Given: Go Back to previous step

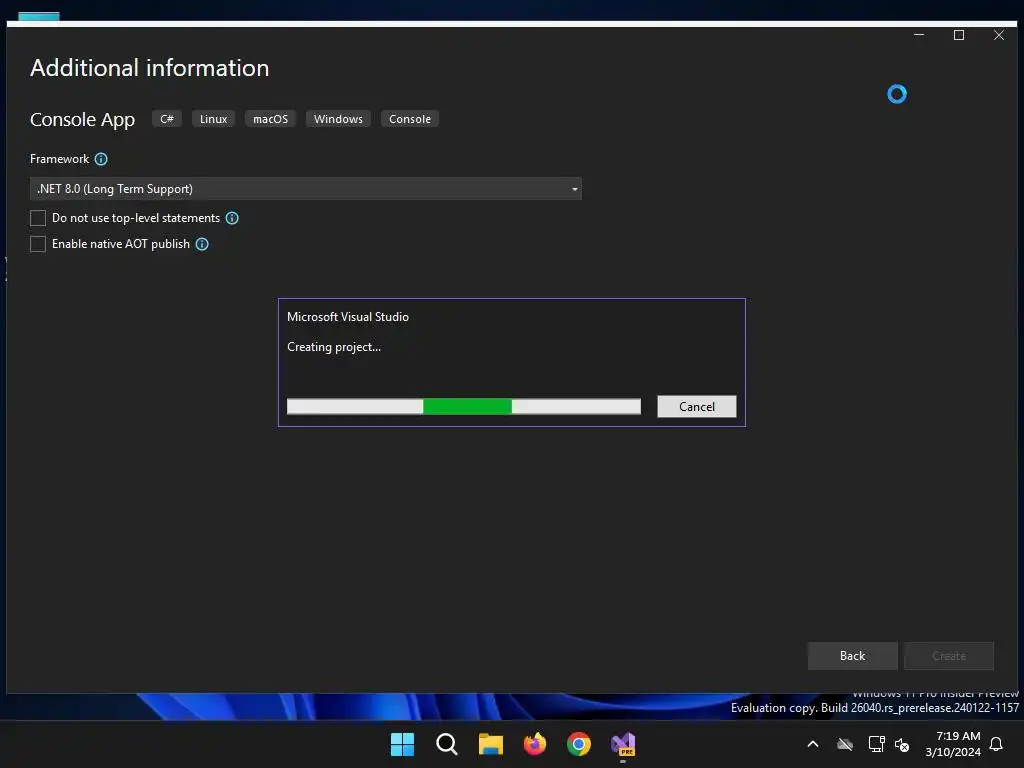Looking at the screenshot, I should click(852, 656).
